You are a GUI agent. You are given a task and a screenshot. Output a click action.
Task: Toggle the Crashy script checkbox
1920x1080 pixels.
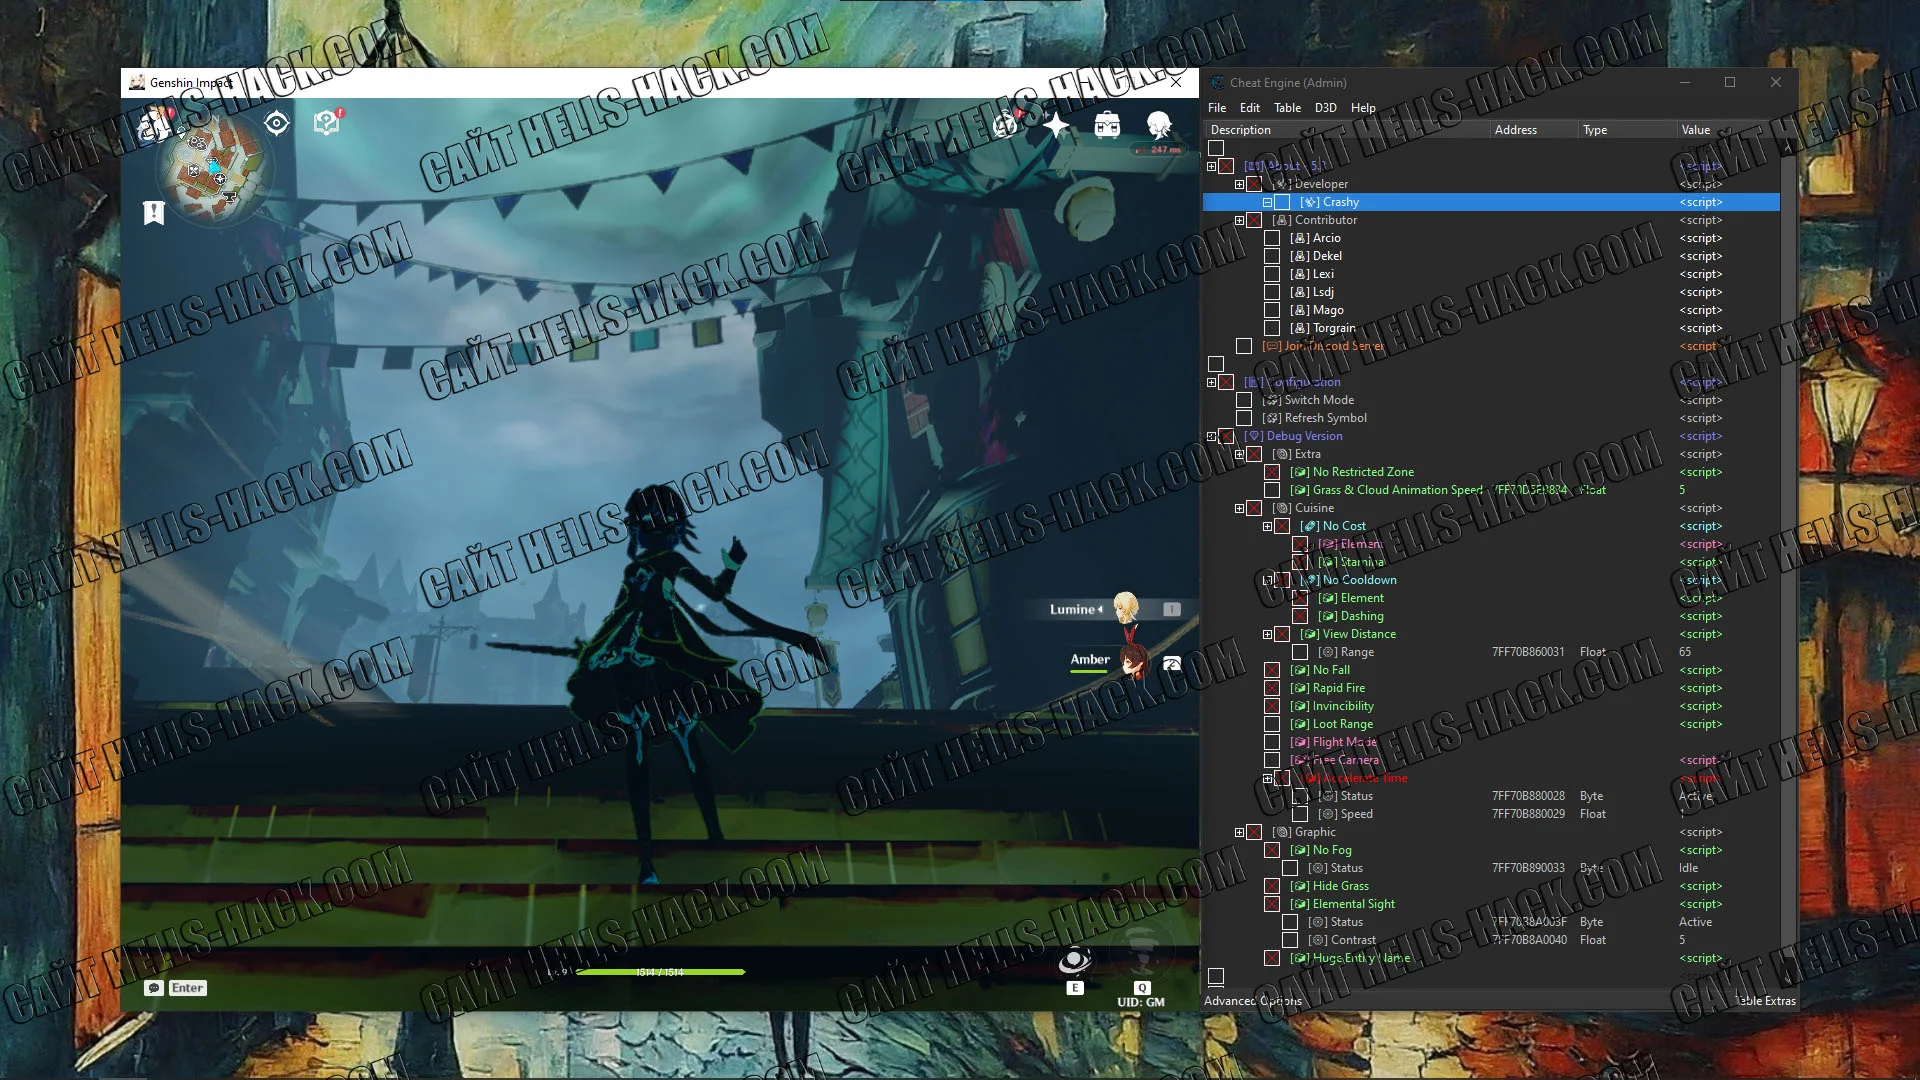(1282, 202)
